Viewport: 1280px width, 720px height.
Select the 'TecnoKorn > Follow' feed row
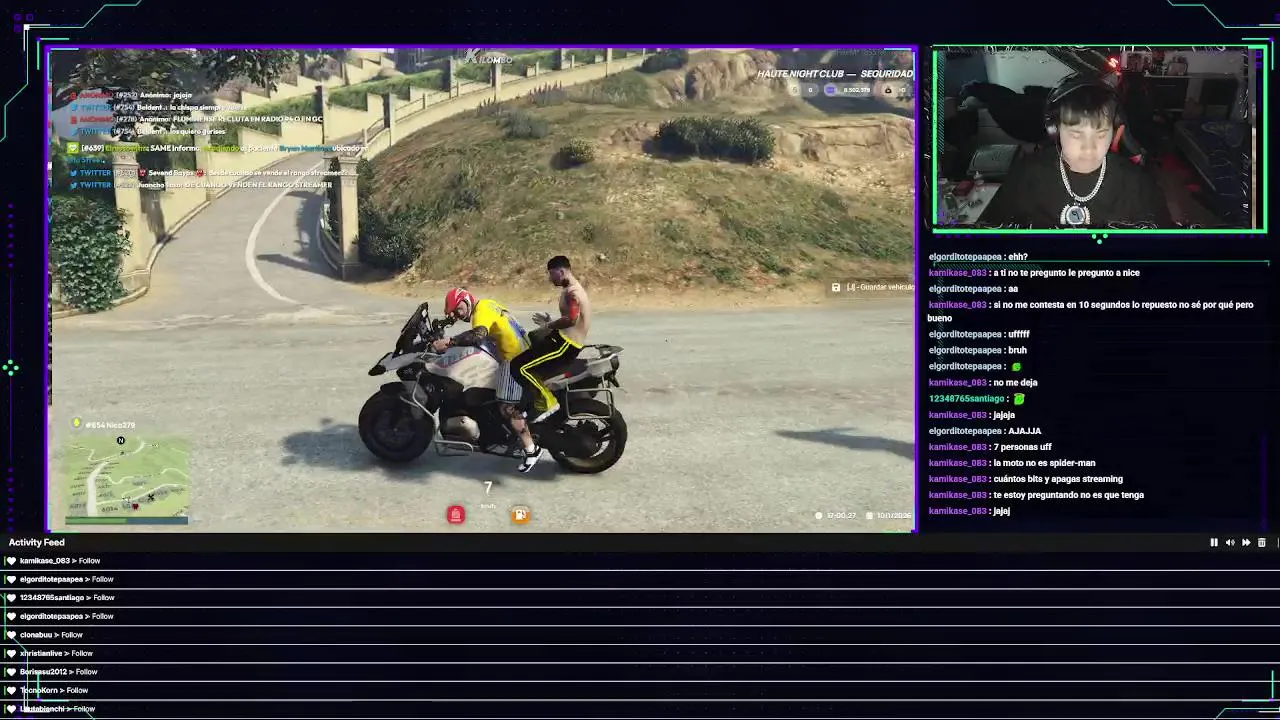(x=640, y=691)
